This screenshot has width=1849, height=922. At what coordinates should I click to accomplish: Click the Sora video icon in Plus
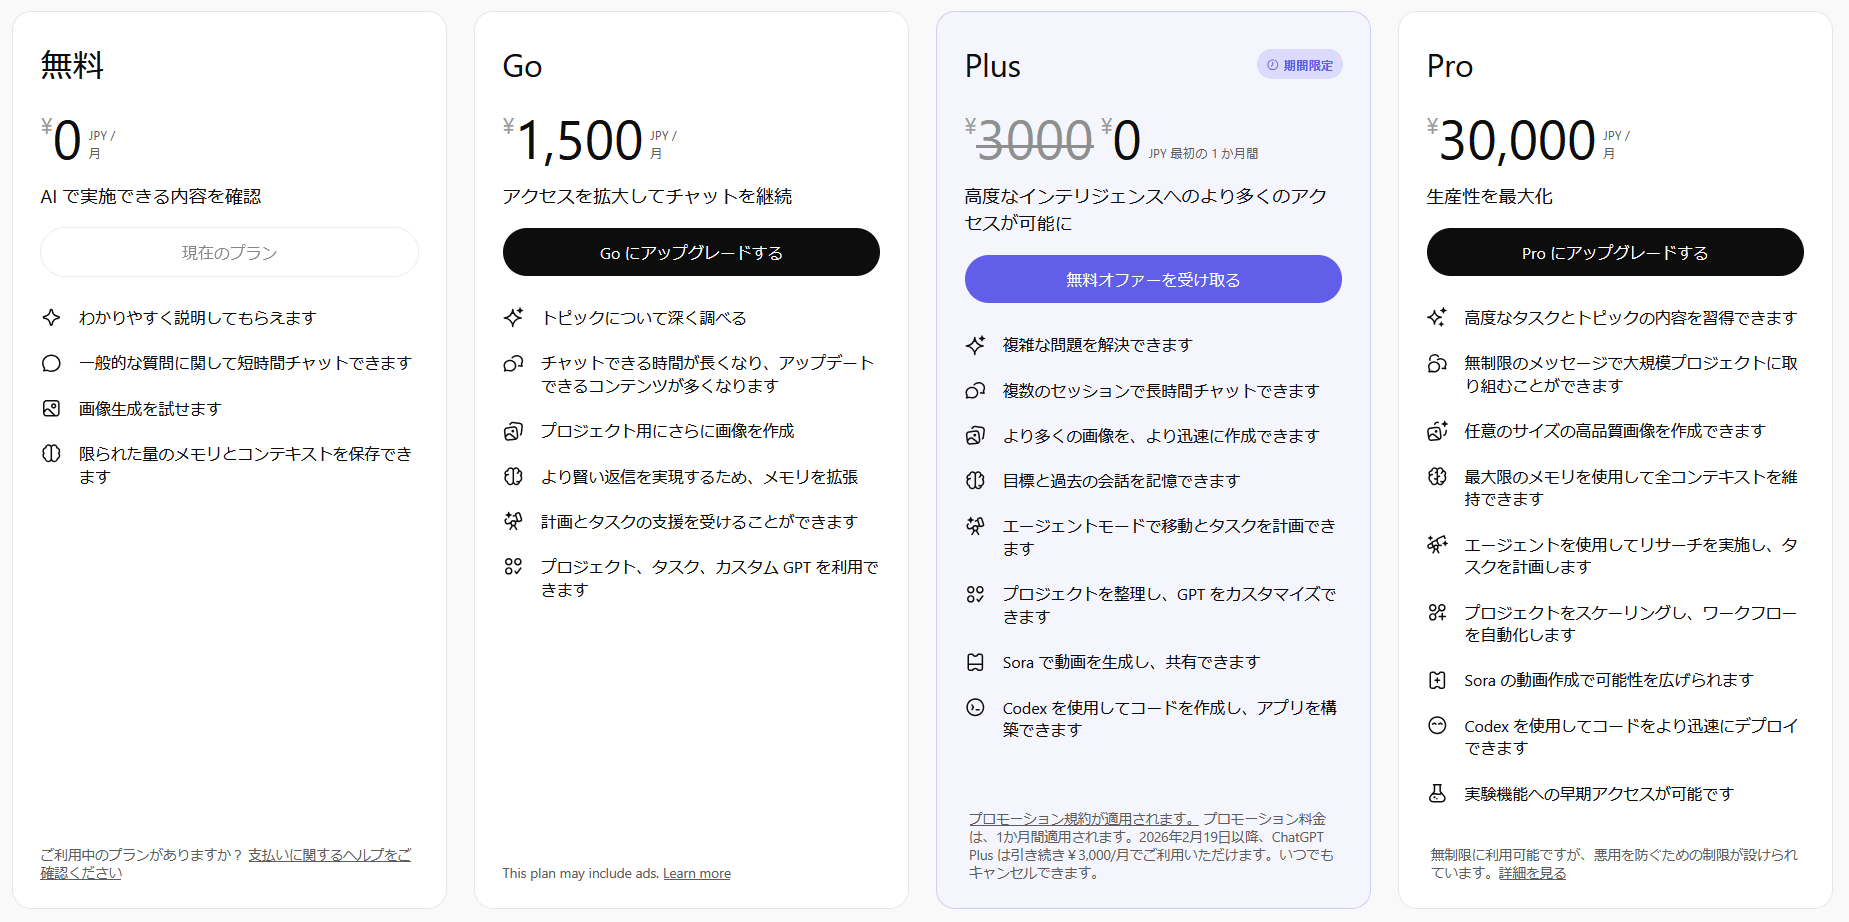975,662
